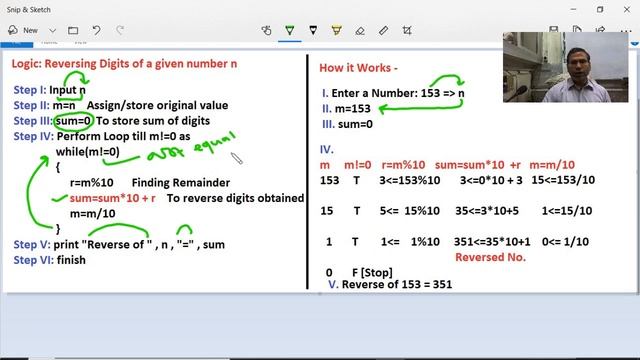Save the snip with the disk icon

point(553,29)
